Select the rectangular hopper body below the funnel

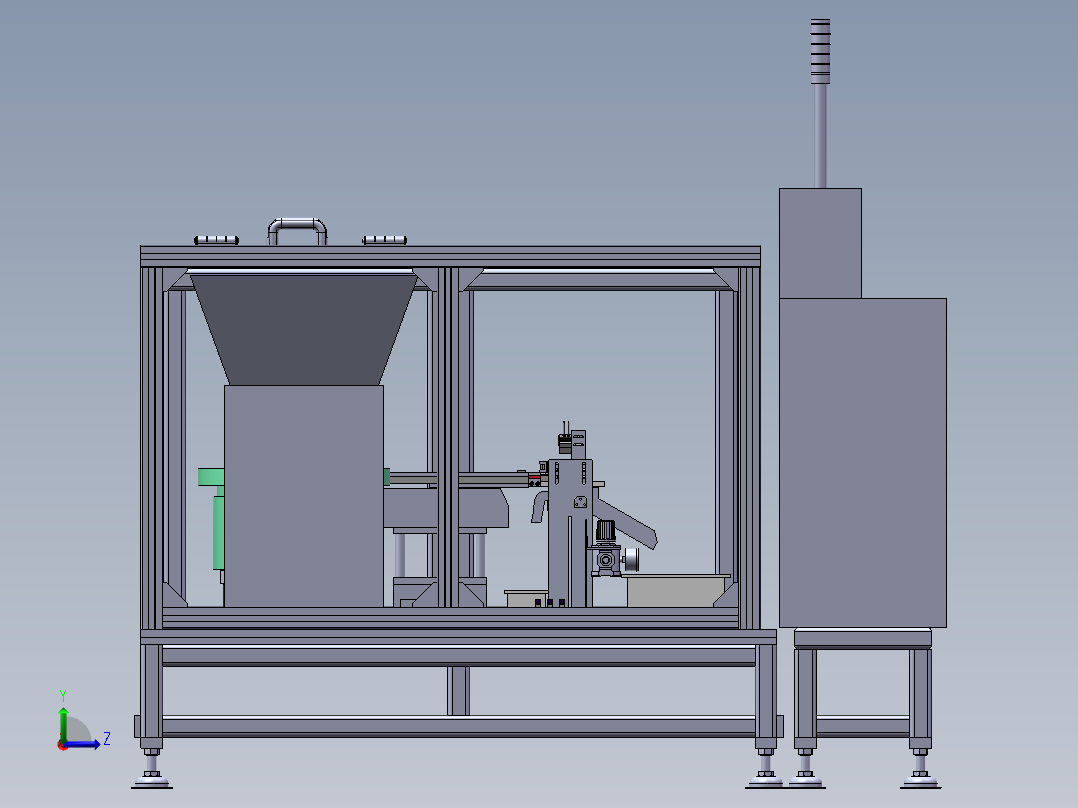[x=304, y=496]
